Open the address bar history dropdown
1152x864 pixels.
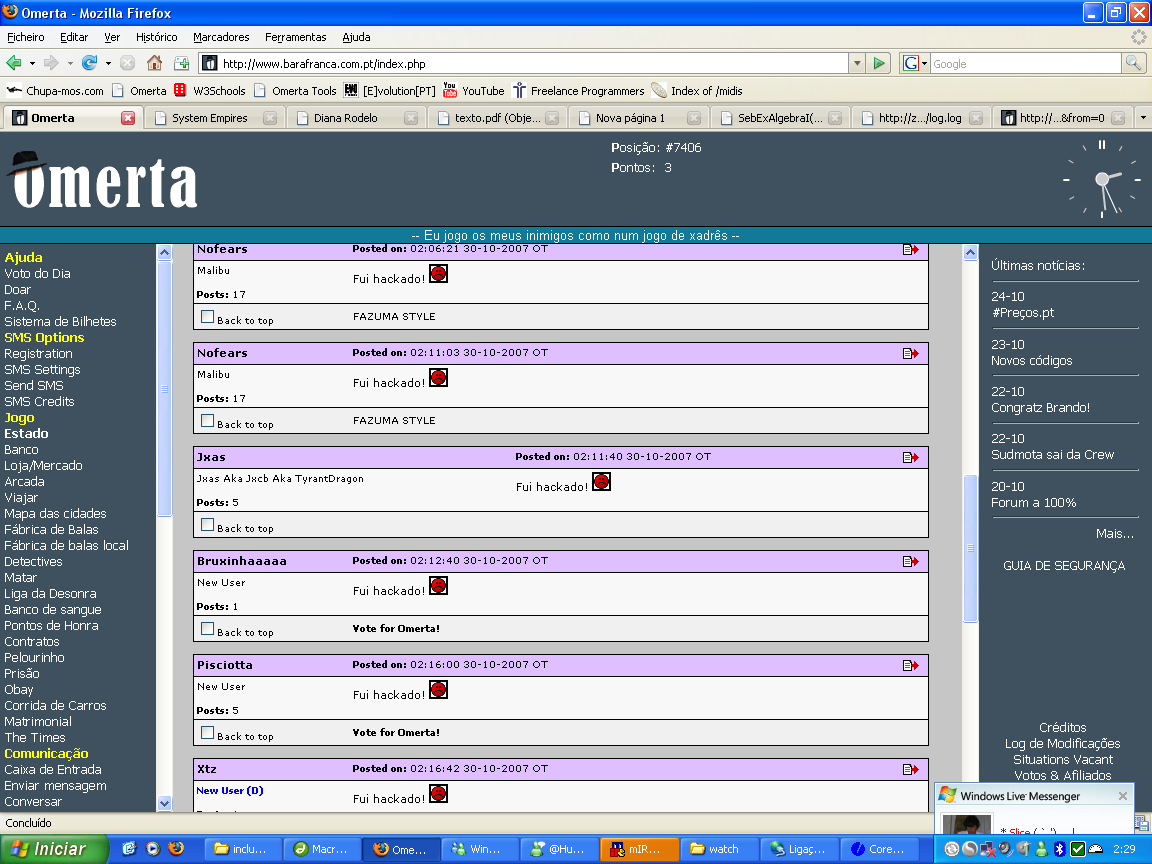[x=857, y=63]
